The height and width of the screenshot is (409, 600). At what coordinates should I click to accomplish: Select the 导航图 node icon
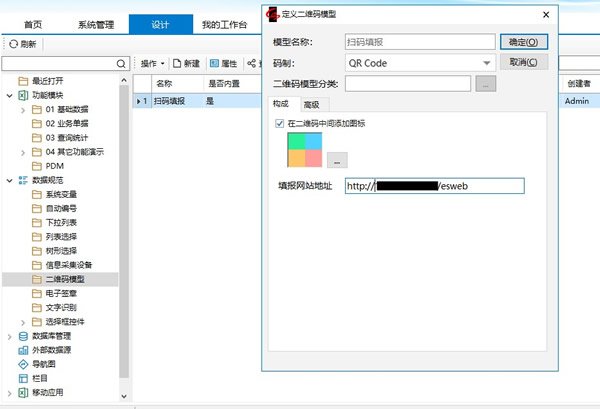(24, 364)
